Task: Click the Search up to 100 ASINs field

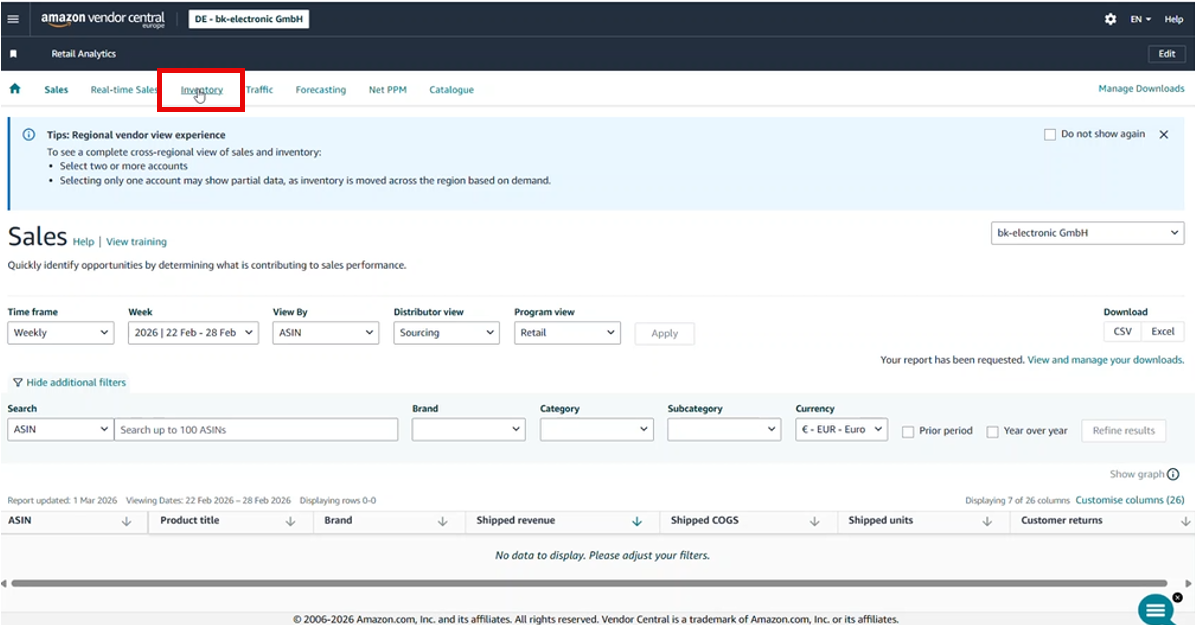Action: 256,430
